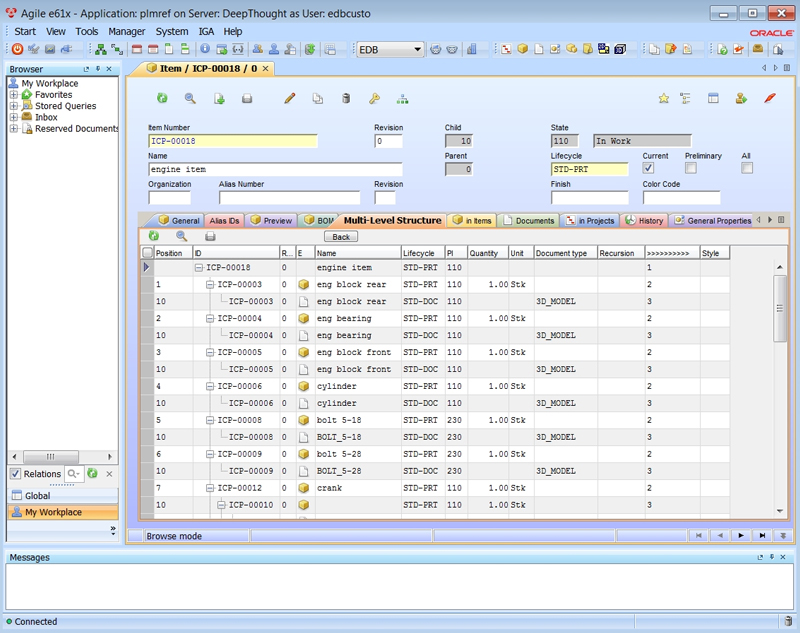800x633 pixels.
Task: Click the pencil edit icon
Action: click(x=290, y=98)
